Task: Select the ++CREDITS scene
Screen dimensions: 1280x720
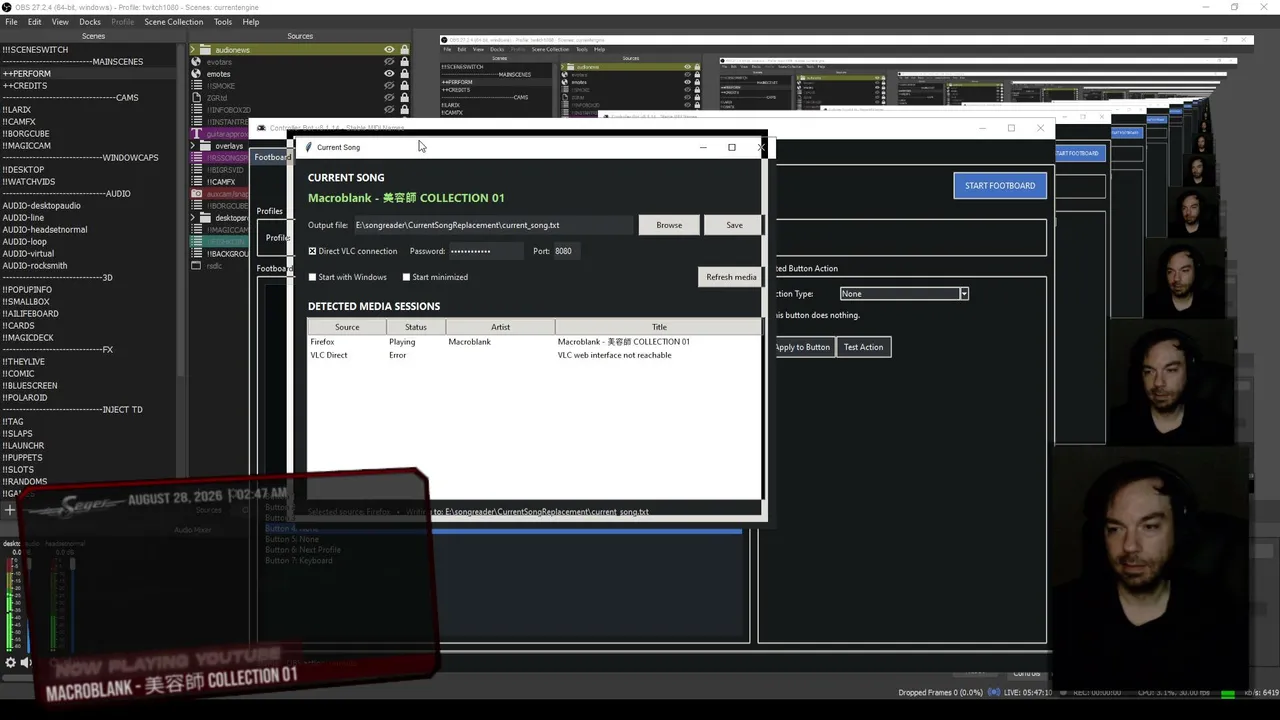Action: (90, 86)
